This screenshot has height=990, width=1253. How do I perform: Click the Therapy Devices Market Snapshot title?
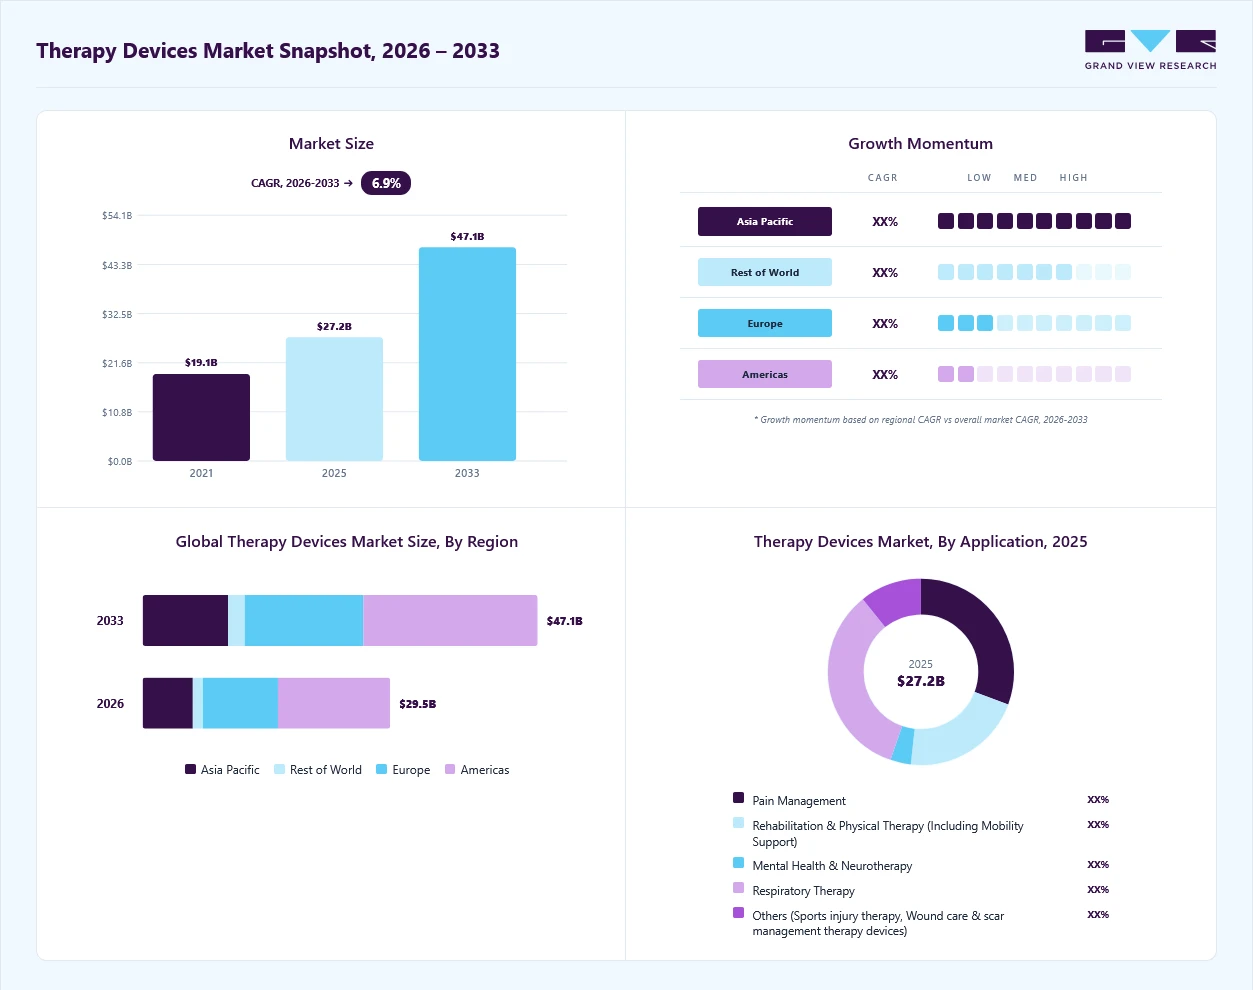[x=268, y=51]
